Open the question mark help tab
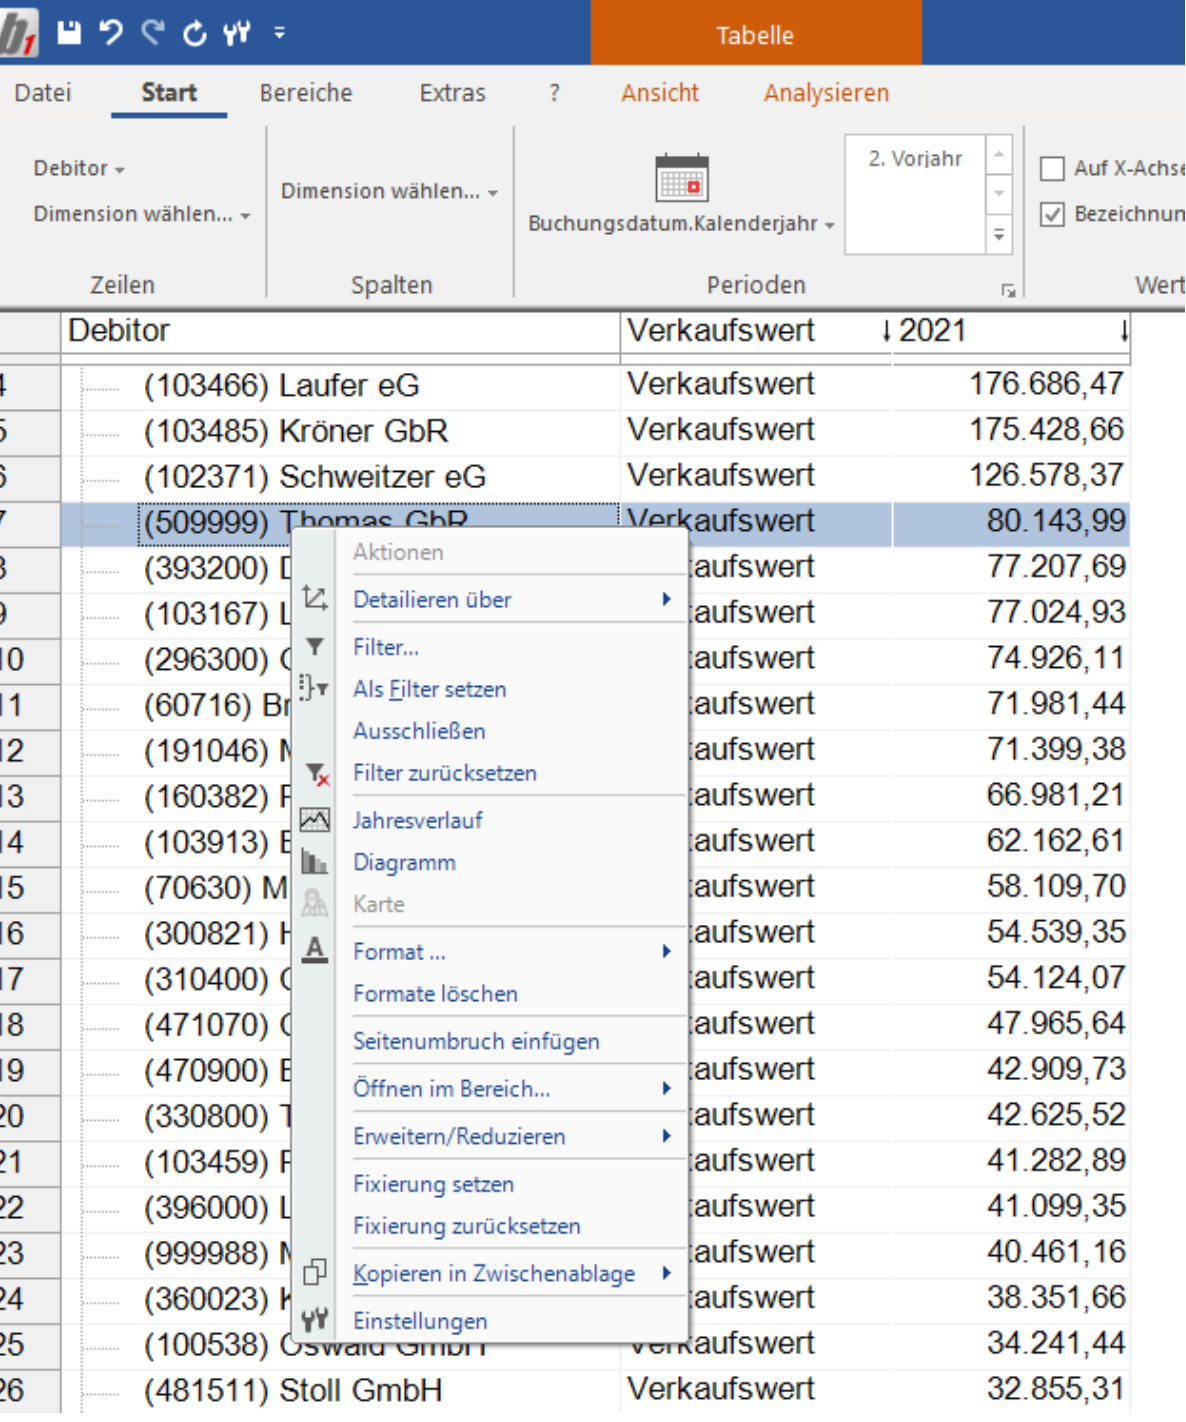Screen dimensions: 1186x1422 point(554,93)
